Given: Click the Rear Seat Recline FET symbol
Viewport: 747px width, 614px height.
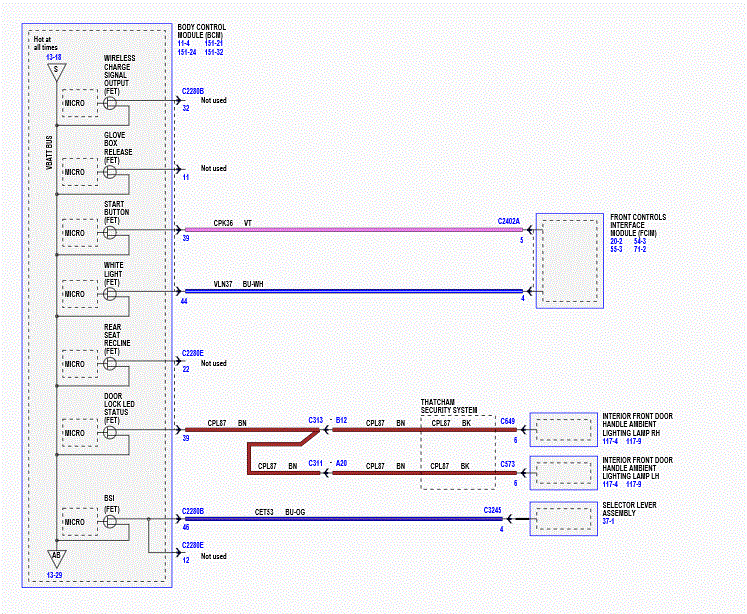Looking at the screenshot, I should click(110, 363).
